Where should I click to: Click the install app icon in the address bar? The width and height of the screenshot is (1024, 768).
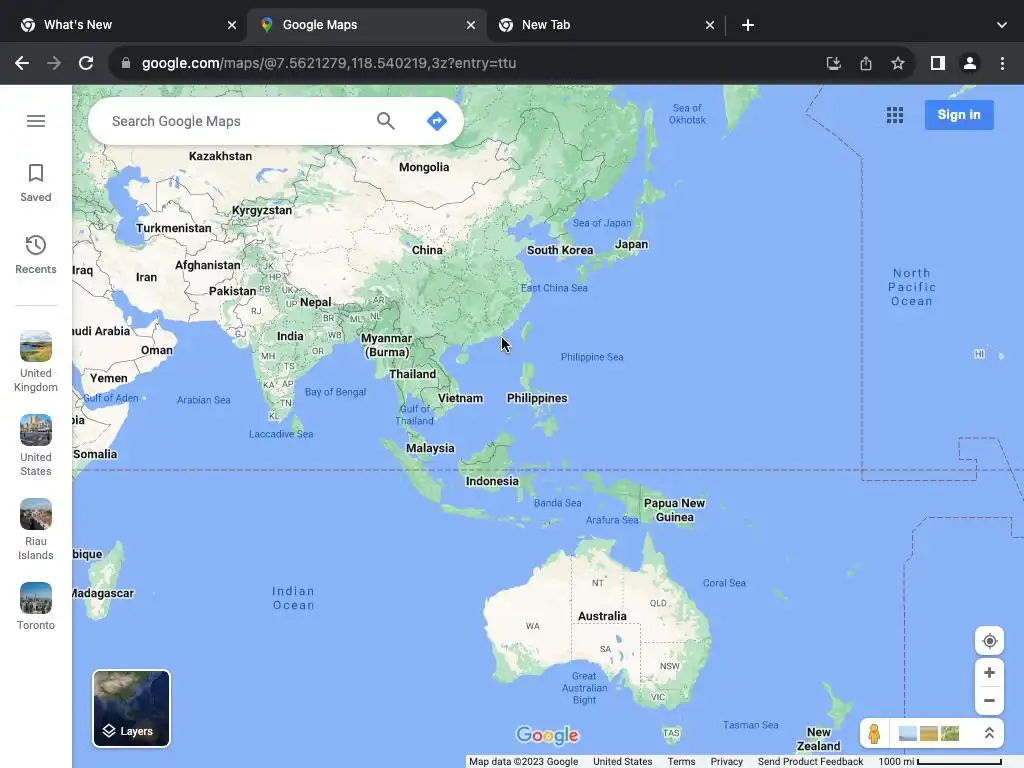click(x=833, y=63)
